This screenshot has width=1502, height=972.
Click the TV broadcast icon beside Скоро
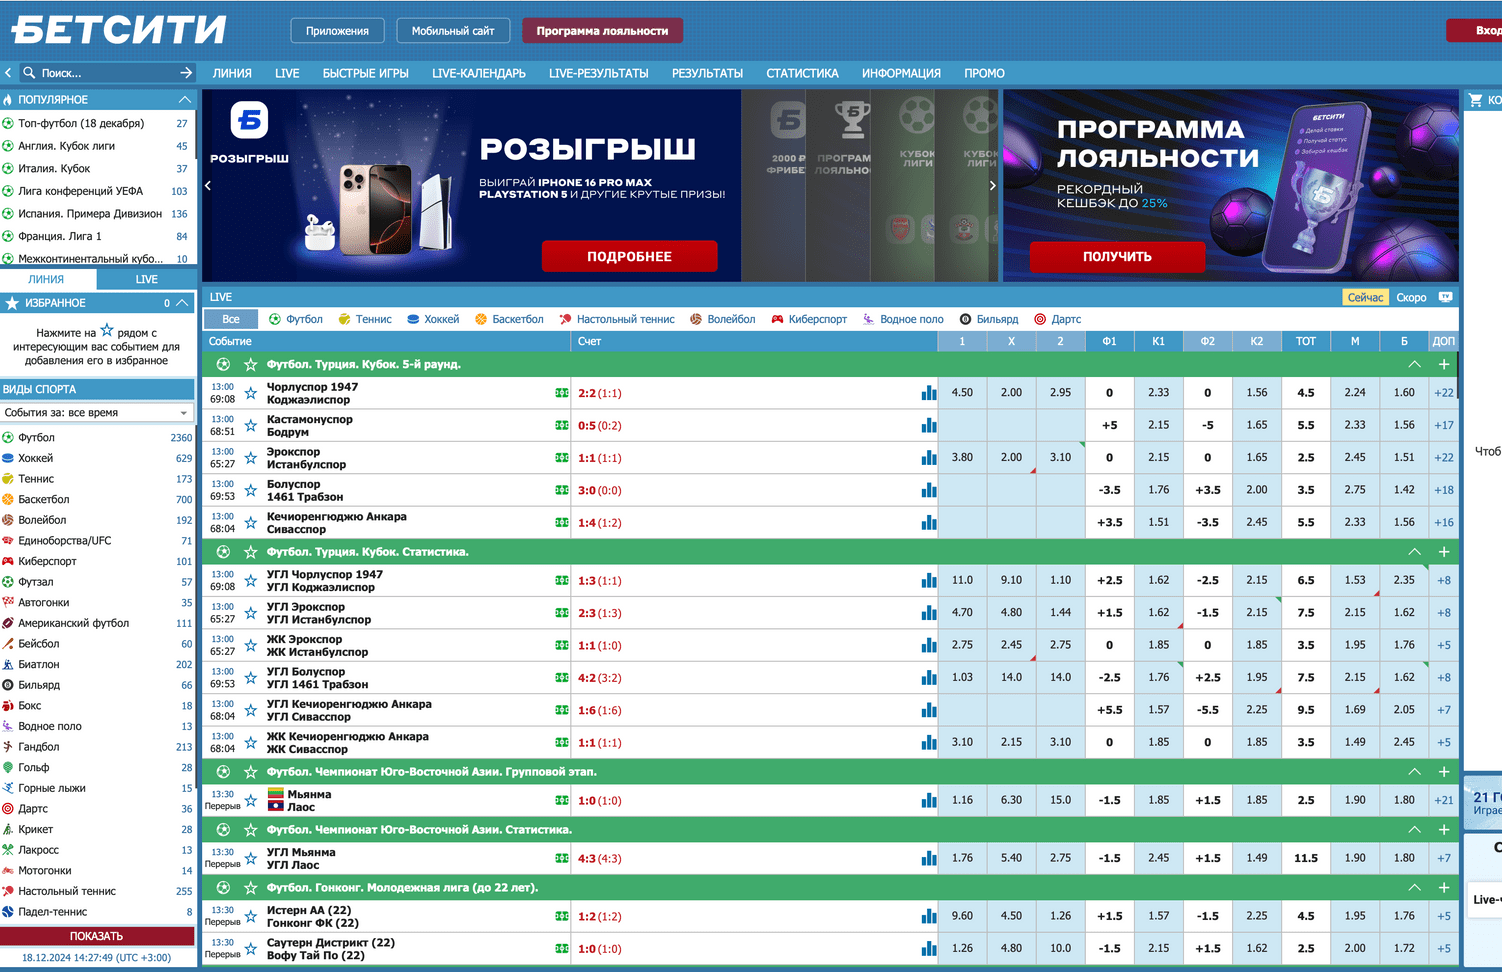[x=1445, y=297]
